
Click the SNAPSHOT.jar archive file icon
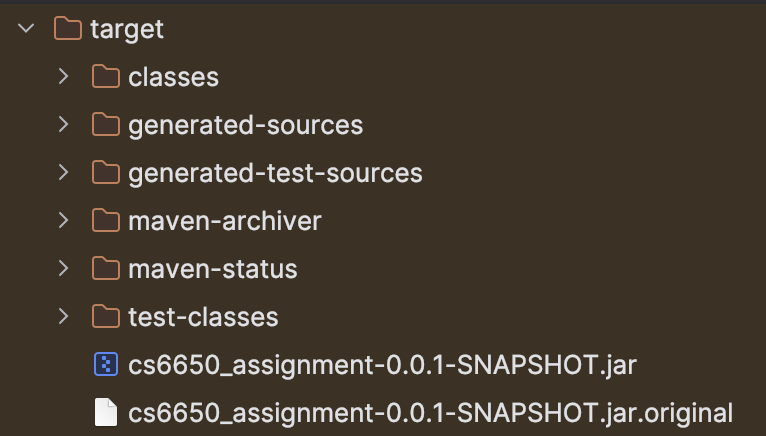click(x=105, y=365)
